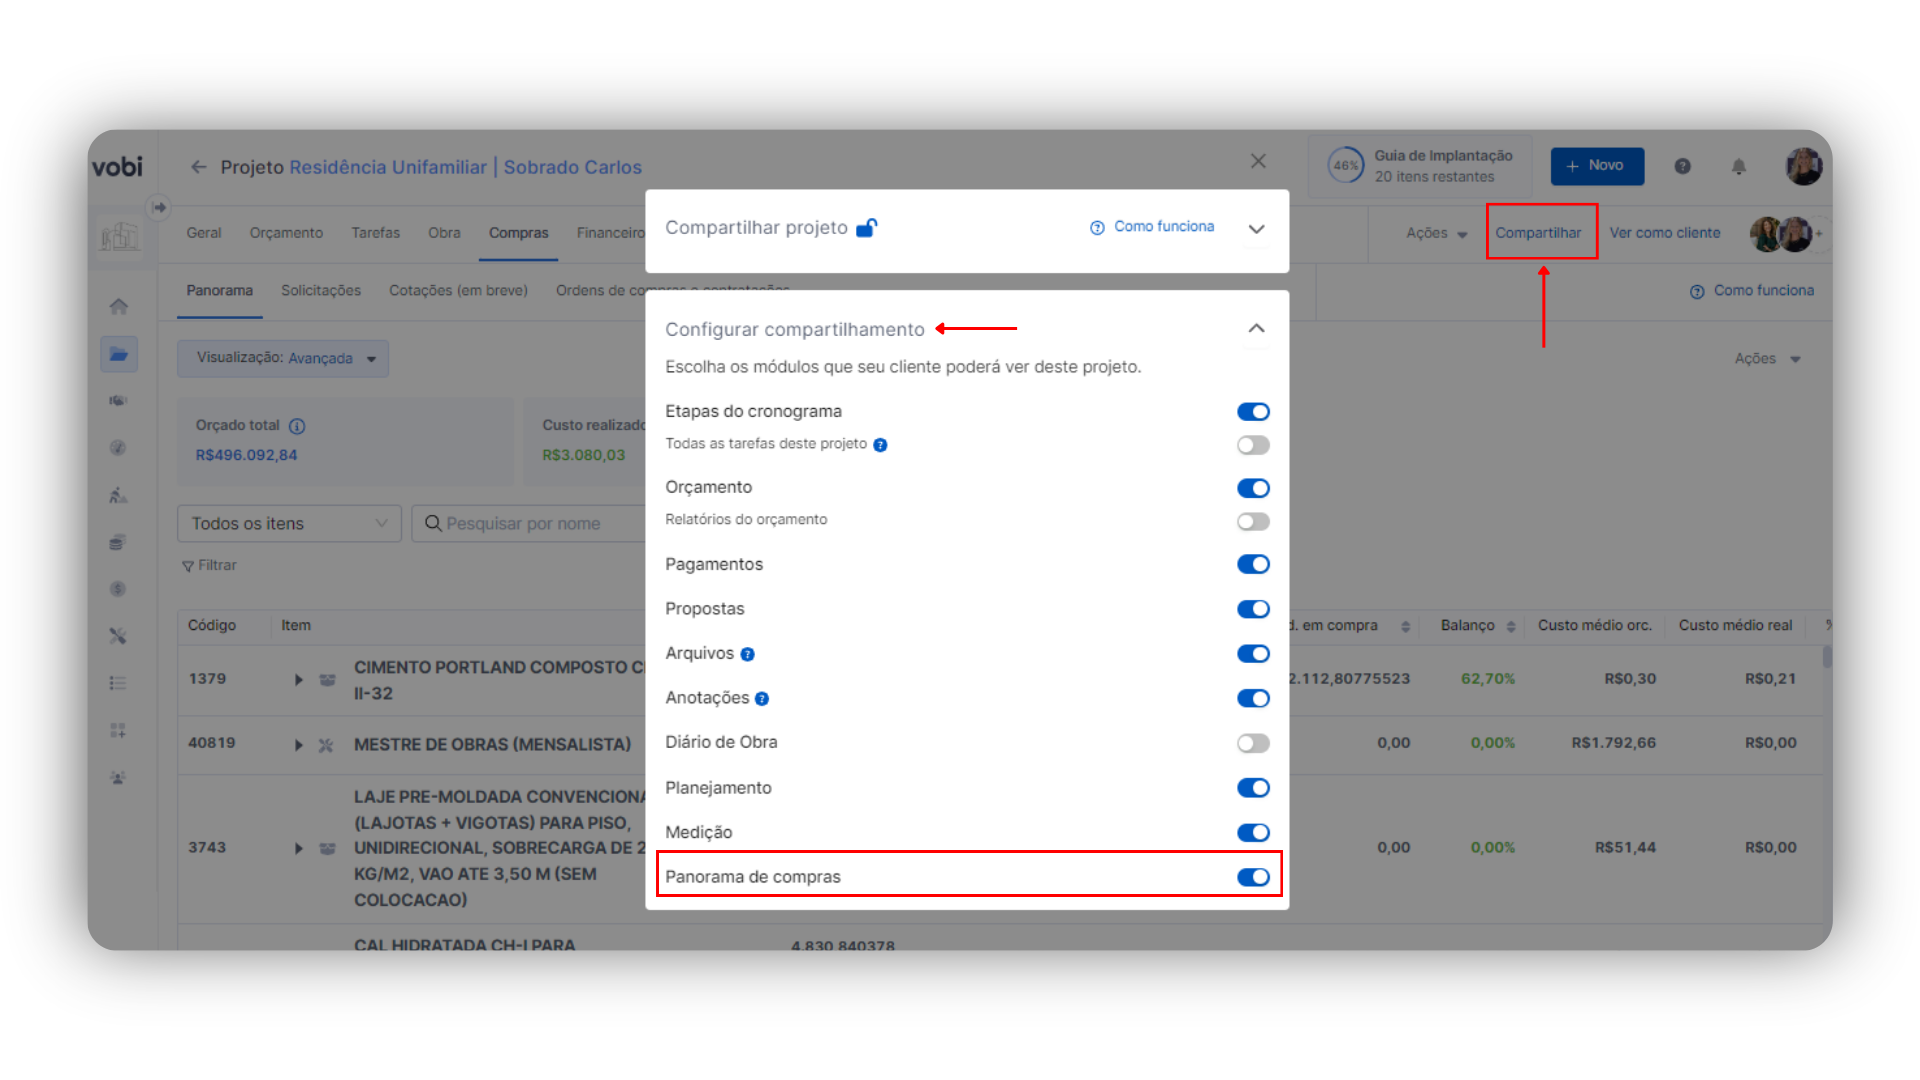Click the unlock padlock icon beside Compartilhar projeto
Screen dimensions: 1920x1080
click(867, 228)
